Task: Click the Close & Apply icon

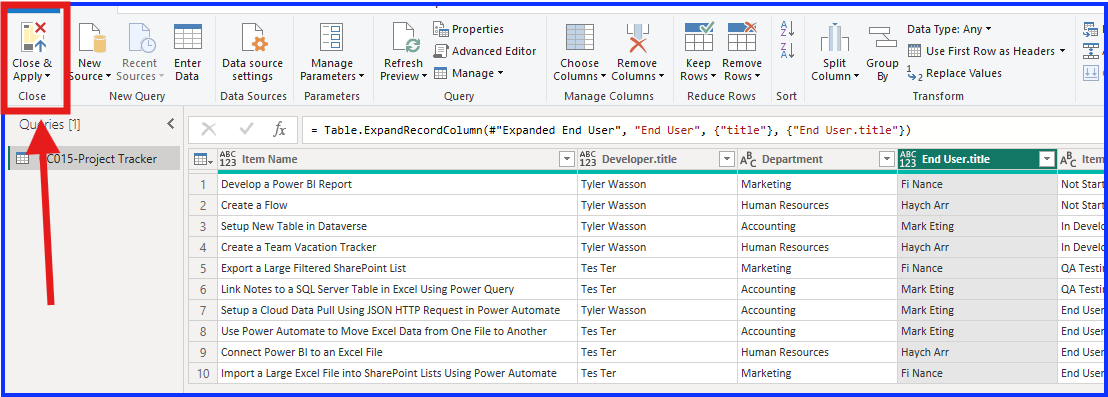Action: click(x=33, y=37)
